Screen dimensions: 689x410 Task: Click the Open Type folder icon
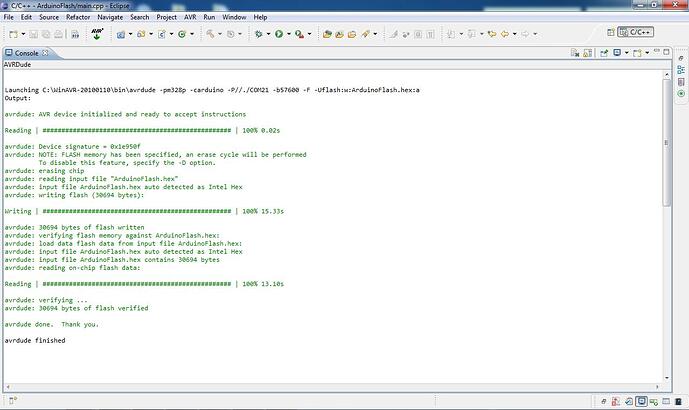326,34
